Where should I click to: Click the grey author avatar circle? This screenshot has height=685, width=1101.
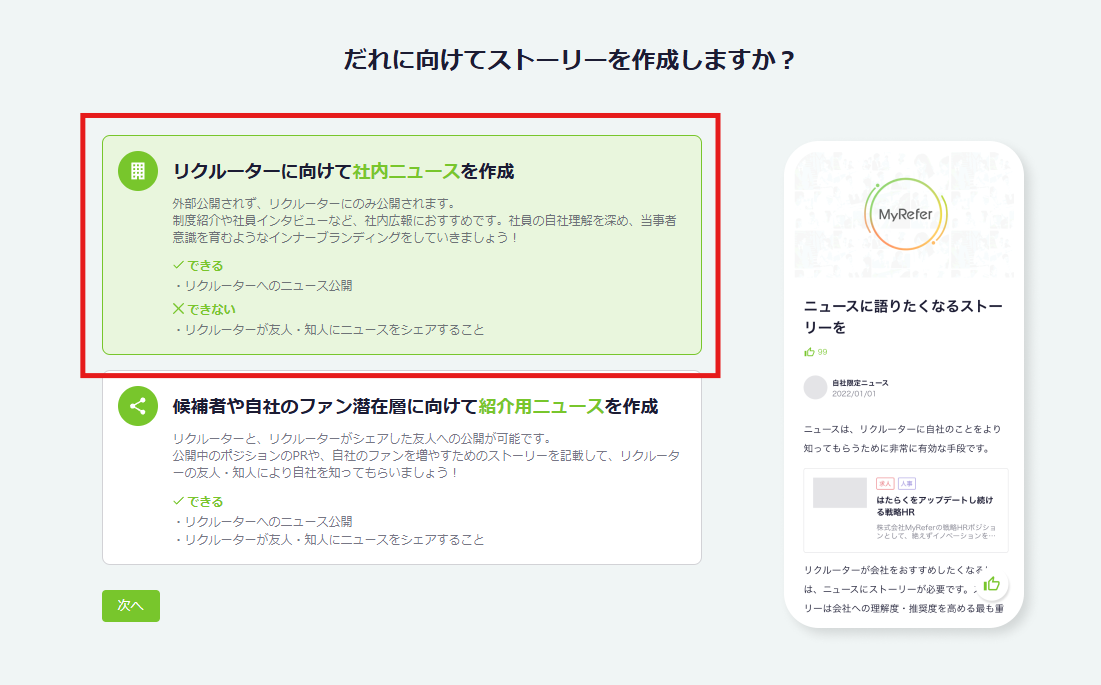(815, 387)
